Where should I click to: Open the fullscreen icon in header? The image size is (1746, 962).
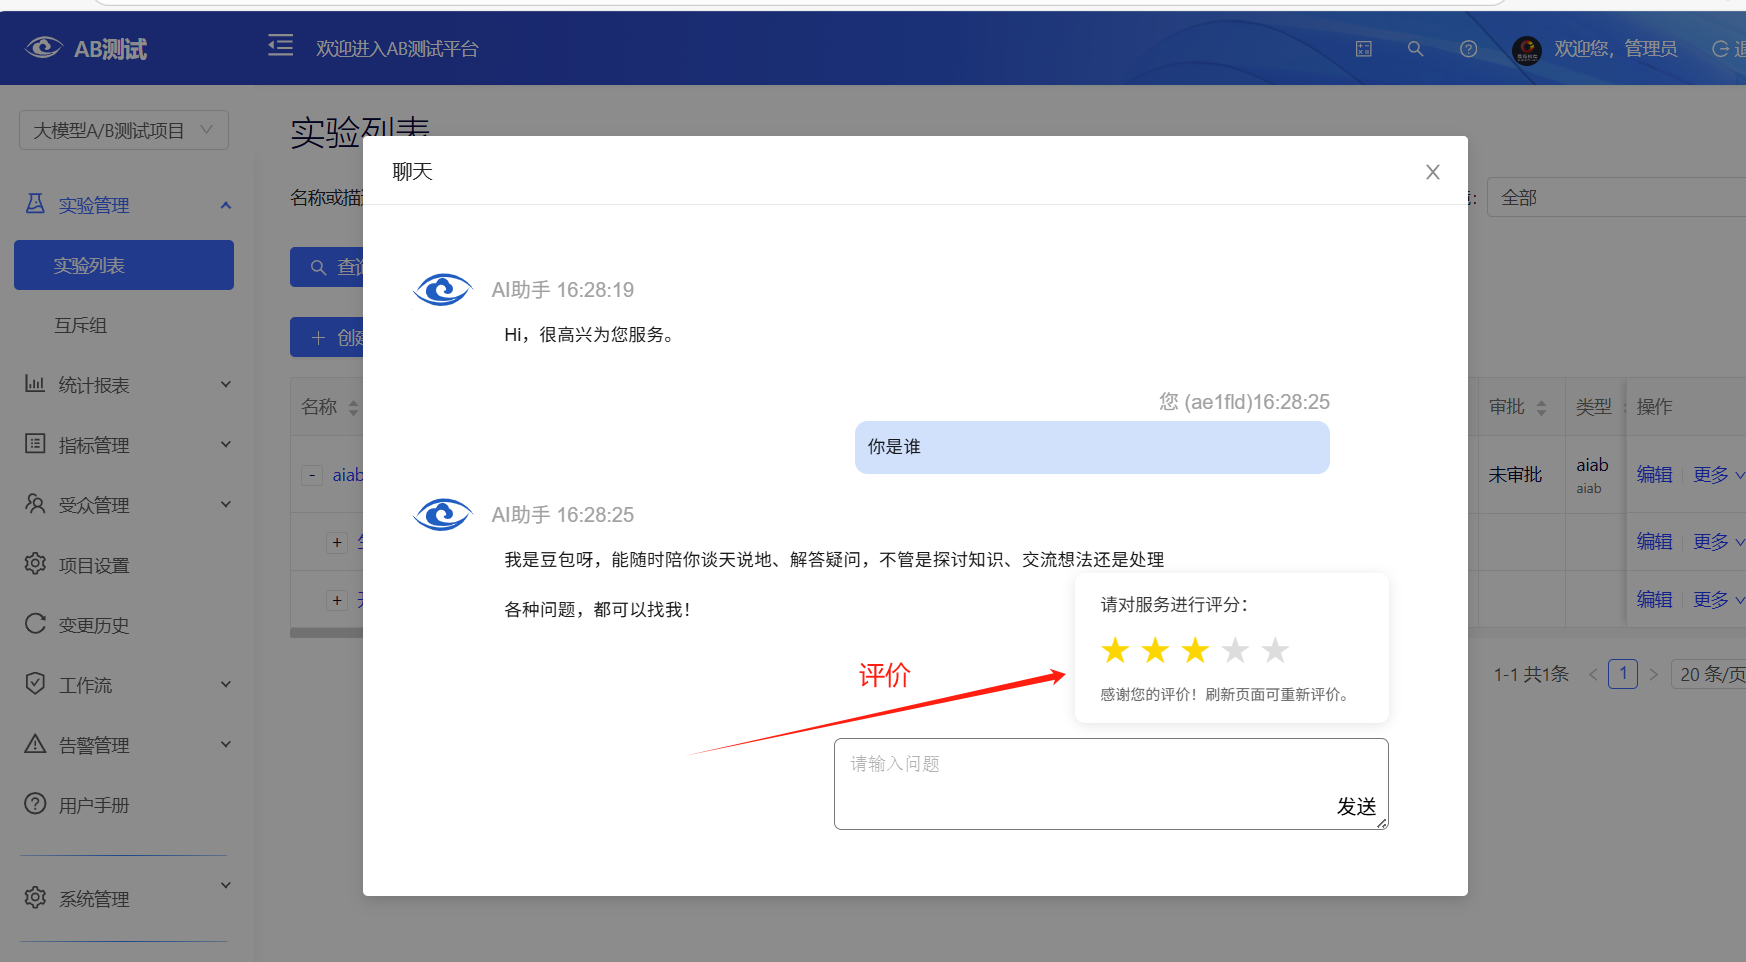click(1364, 49)
